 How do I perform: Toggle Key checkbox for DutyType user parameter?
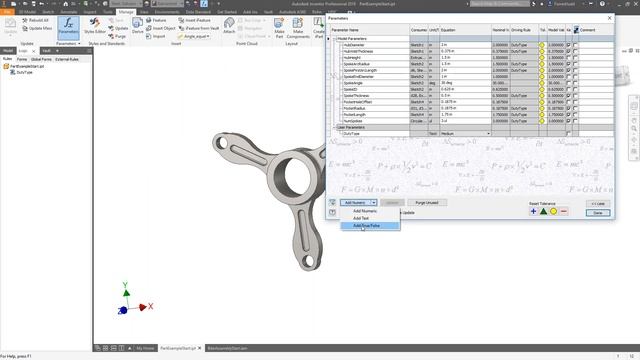coord(568,133)
